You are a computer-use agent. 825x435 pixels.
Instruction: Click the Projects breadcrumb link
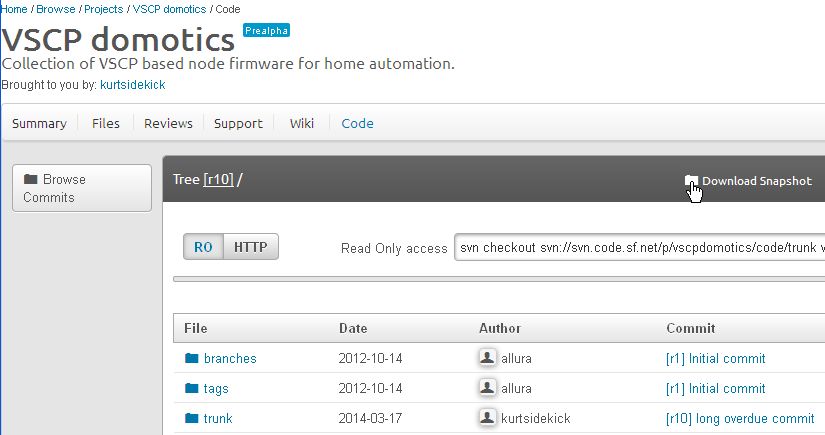[104, 9]
